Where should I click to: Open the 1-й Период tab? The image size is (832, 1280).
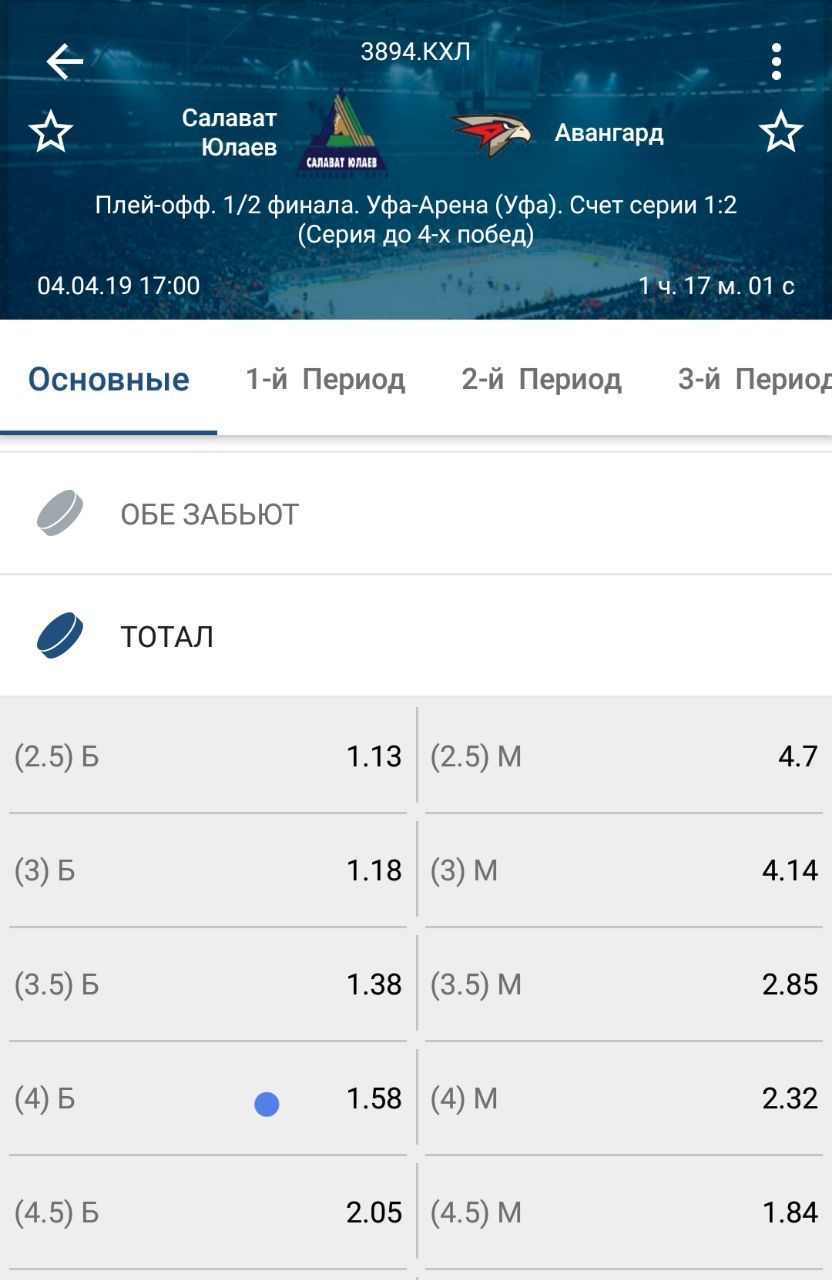click(325, 380)
